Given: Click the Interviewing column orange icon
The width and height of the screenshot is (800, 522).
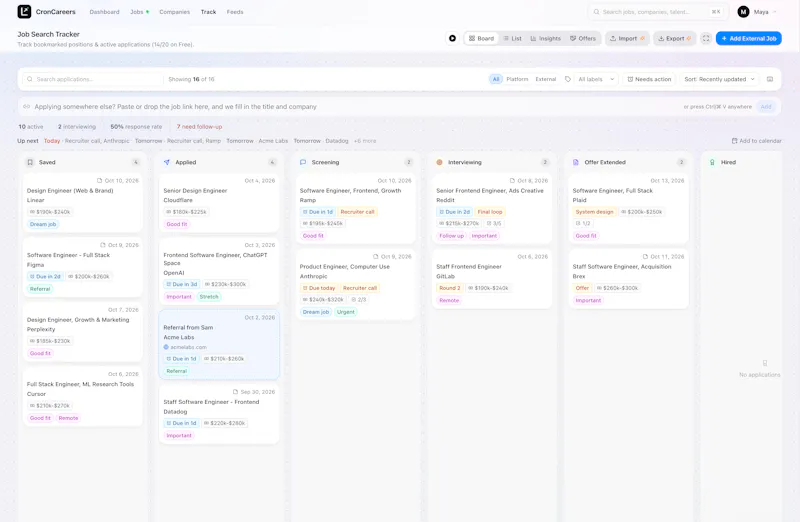Looking at the screenshot, I should [439, 162].
